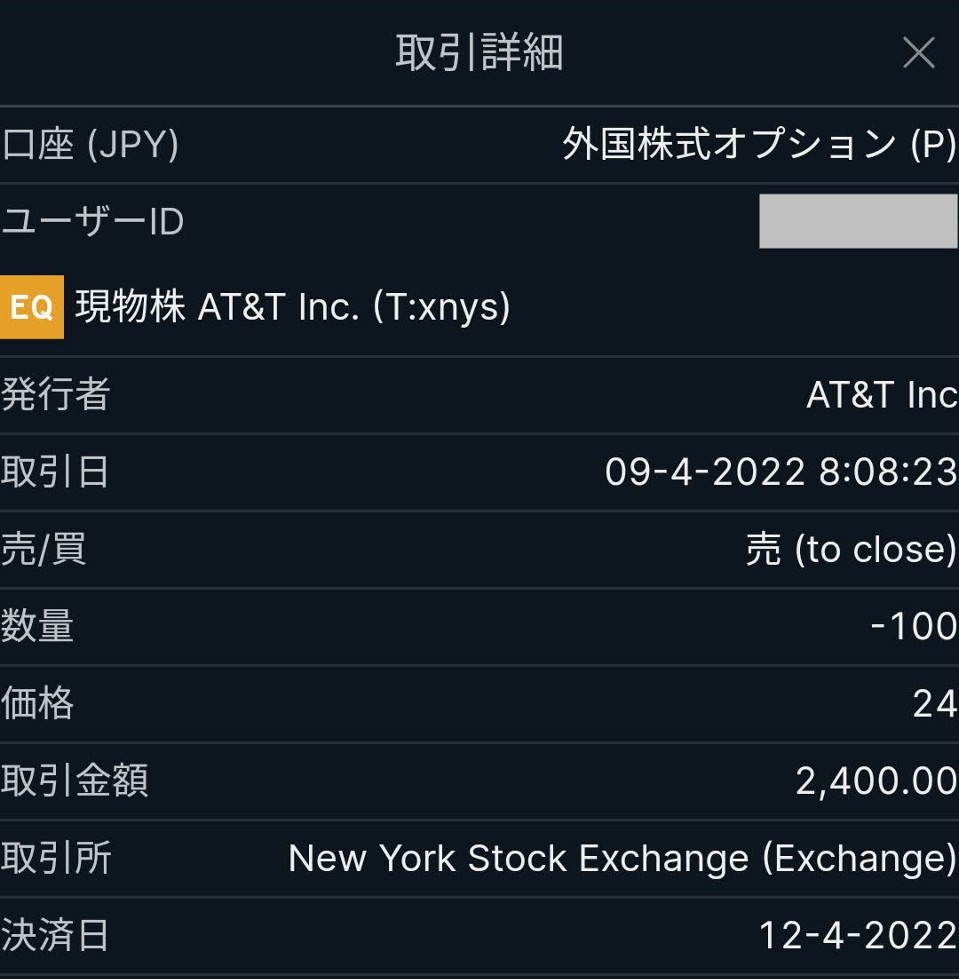Close the 取引詳細 dialog with the X

click(918, 53)
